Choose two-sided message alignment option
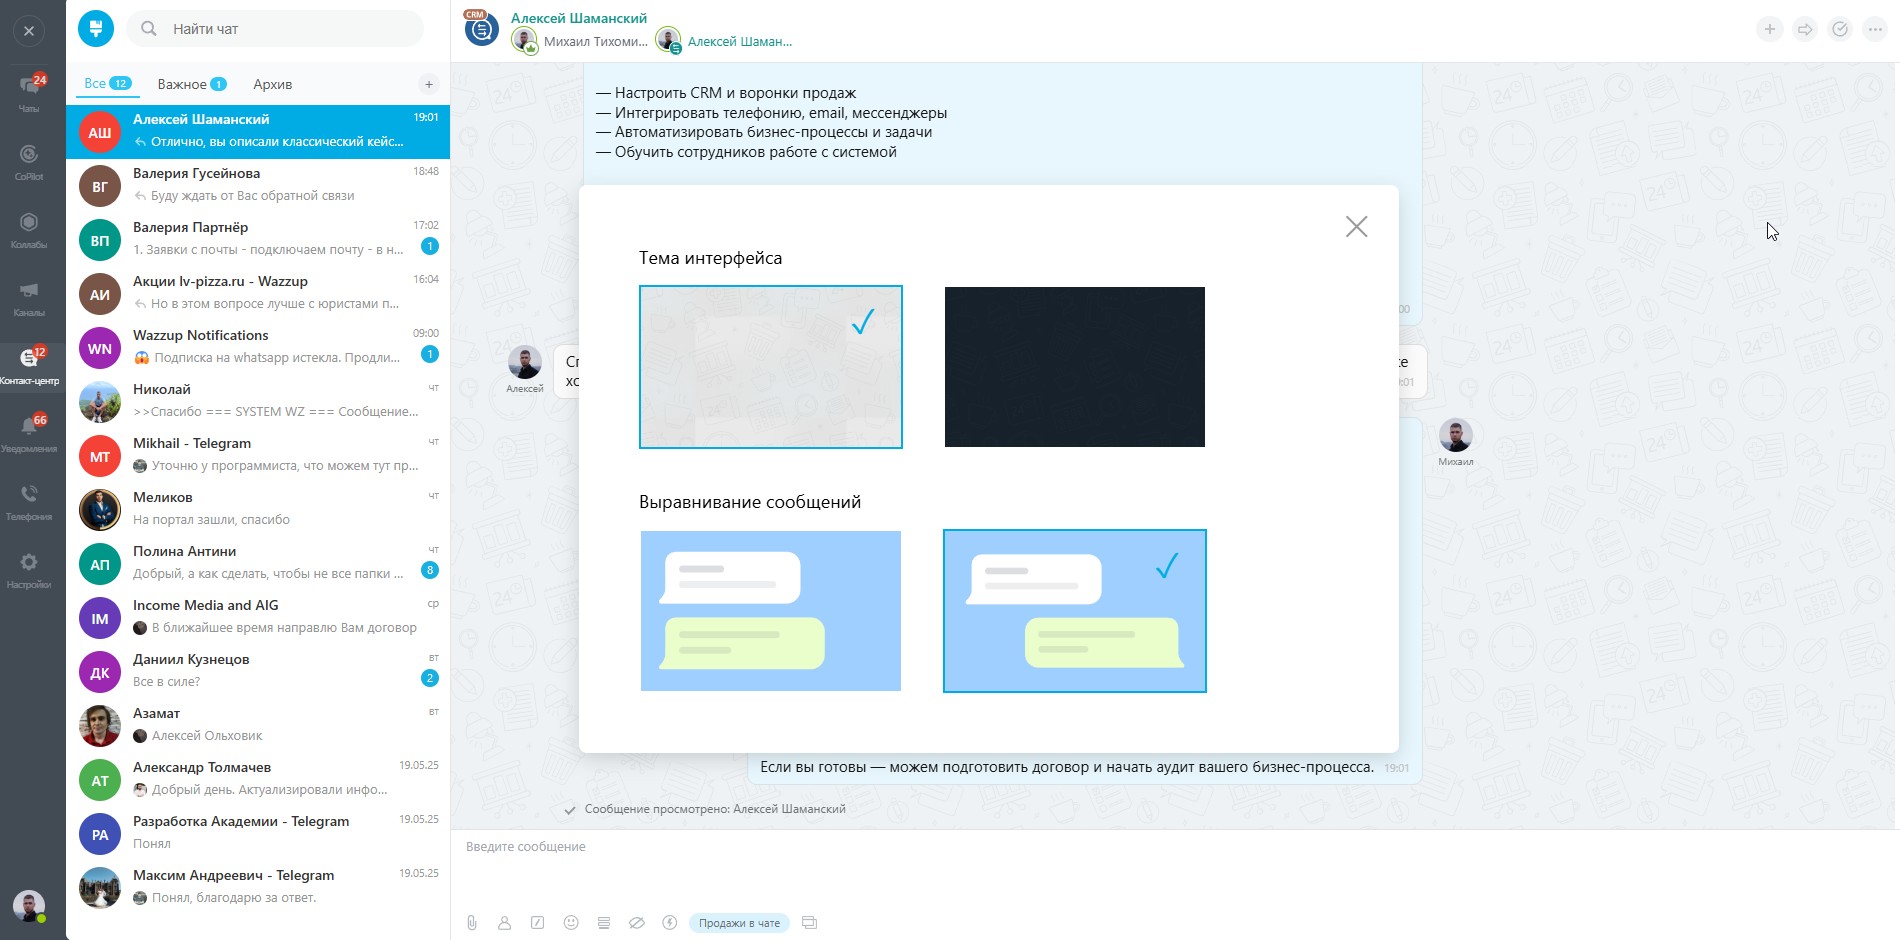Screen dimensions: 1900x940 click(1074, 611)
